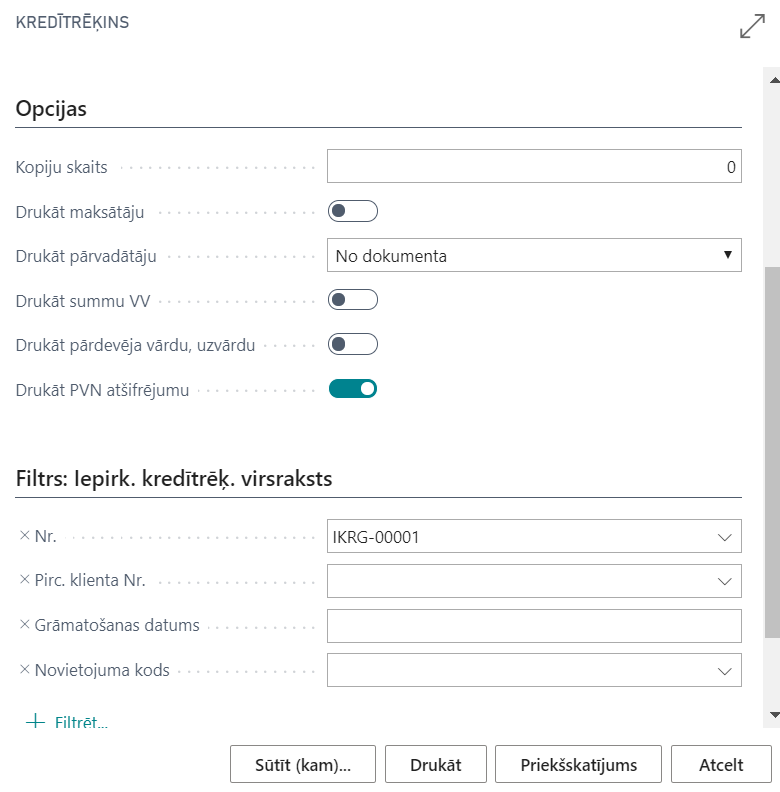This screenshot has width=780, height=792.
Task: Click the Kopiju skaits label
Action: pos(61,167)
